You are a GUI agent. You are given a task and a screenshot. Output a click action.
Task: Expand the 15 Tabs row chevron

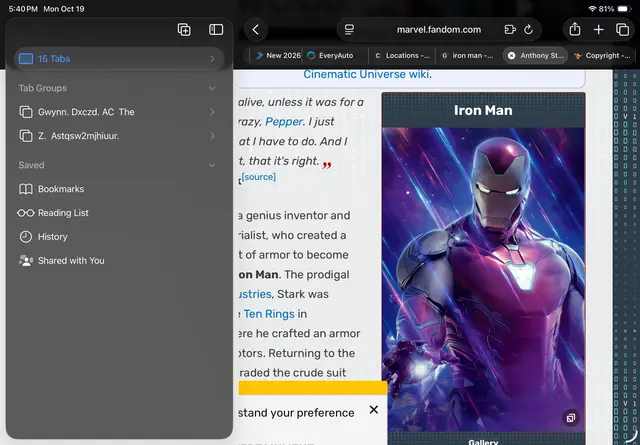pos(212,59)
